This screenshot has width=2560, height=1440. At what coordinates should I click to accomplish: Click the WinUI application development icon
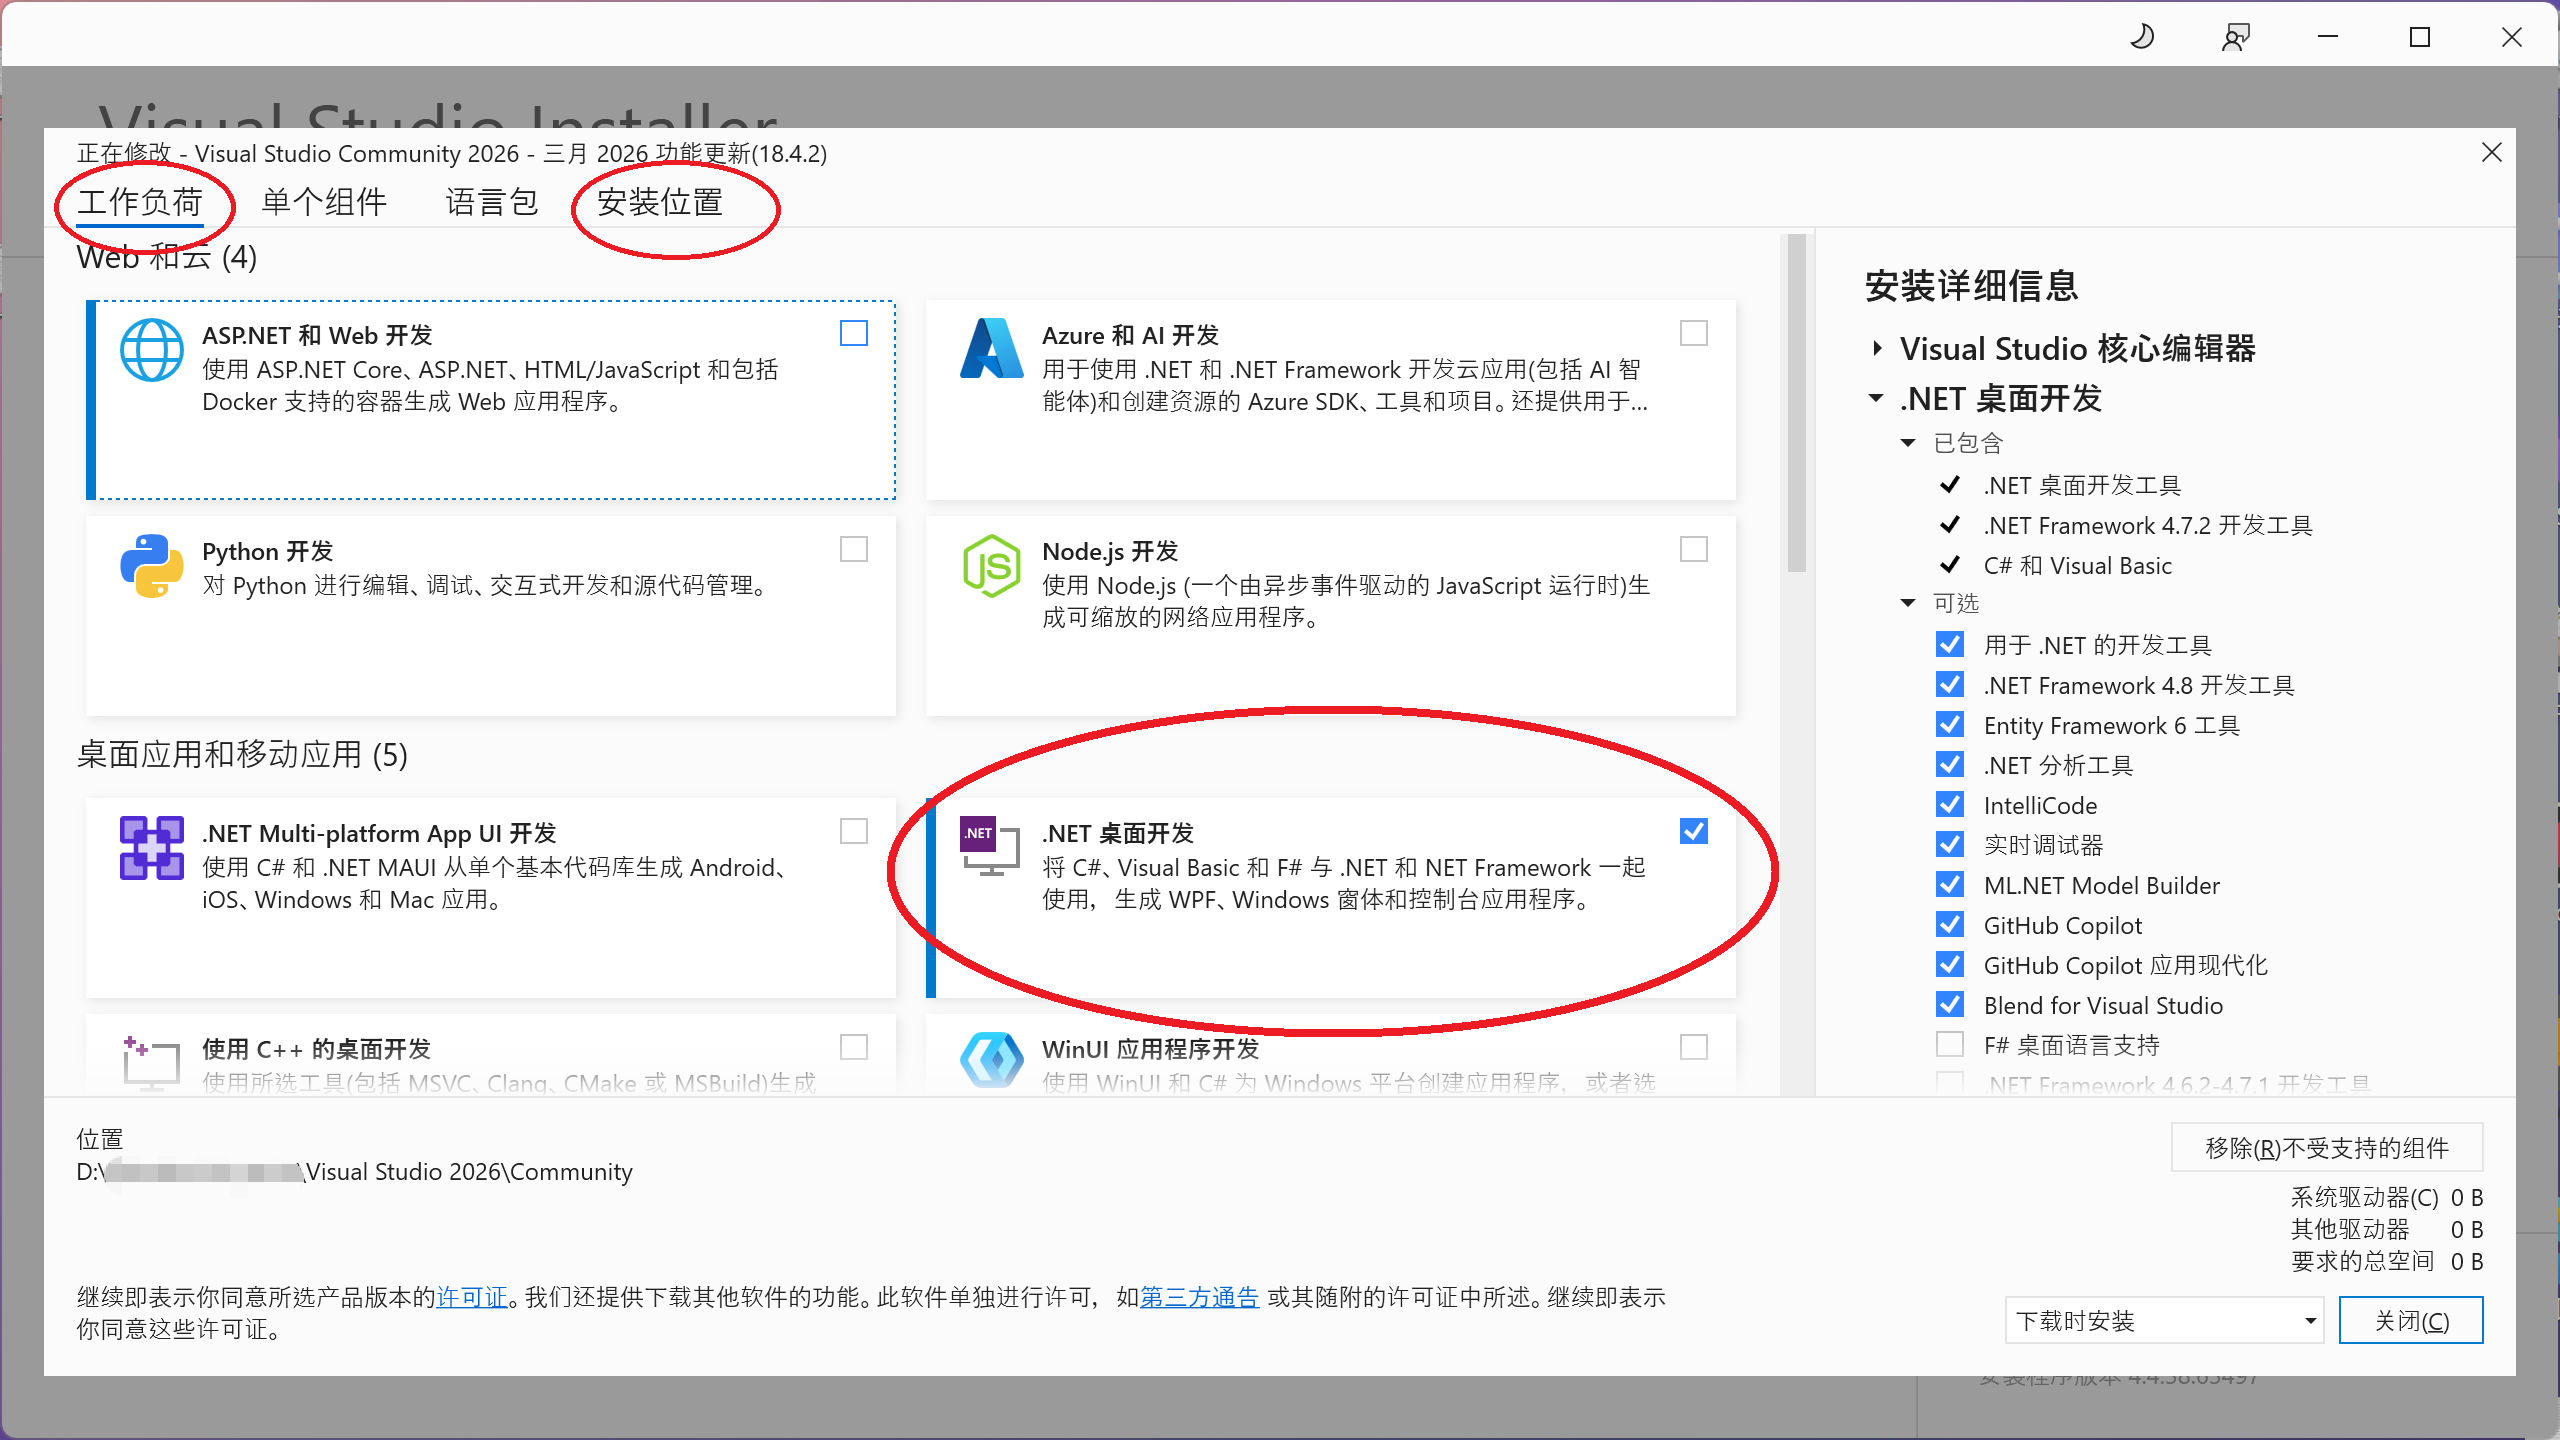991,1060
